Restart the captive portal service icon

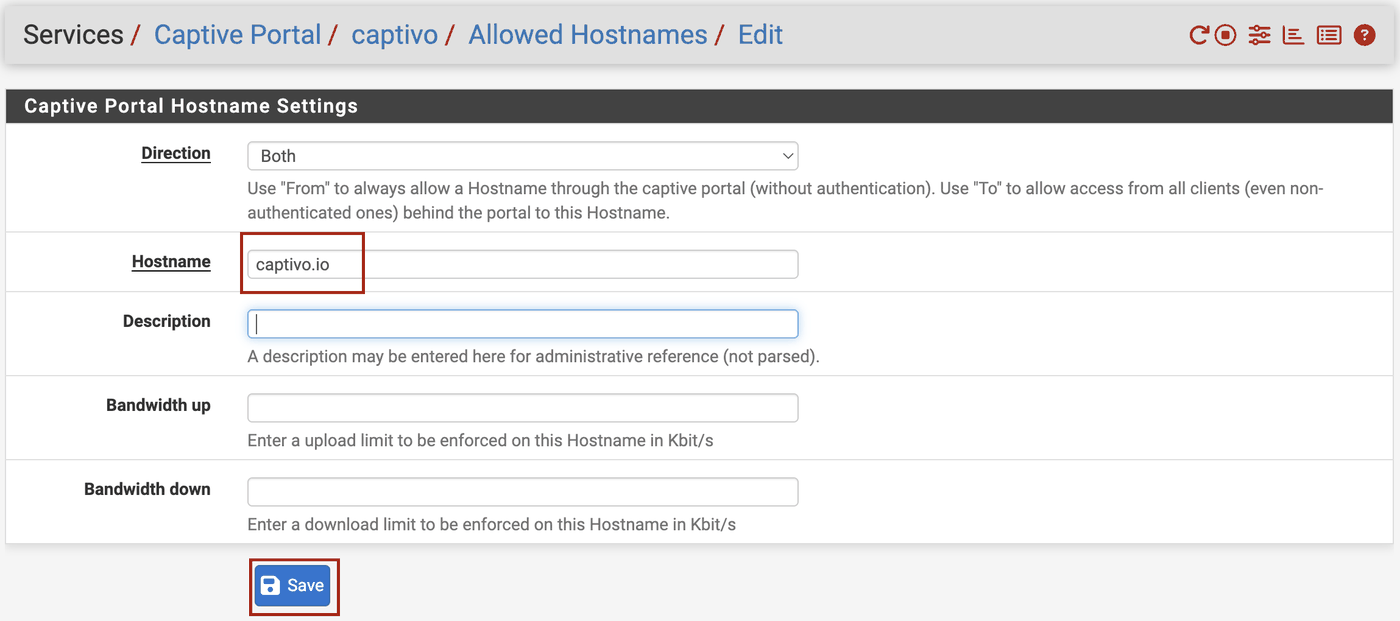coord(1199,35)
